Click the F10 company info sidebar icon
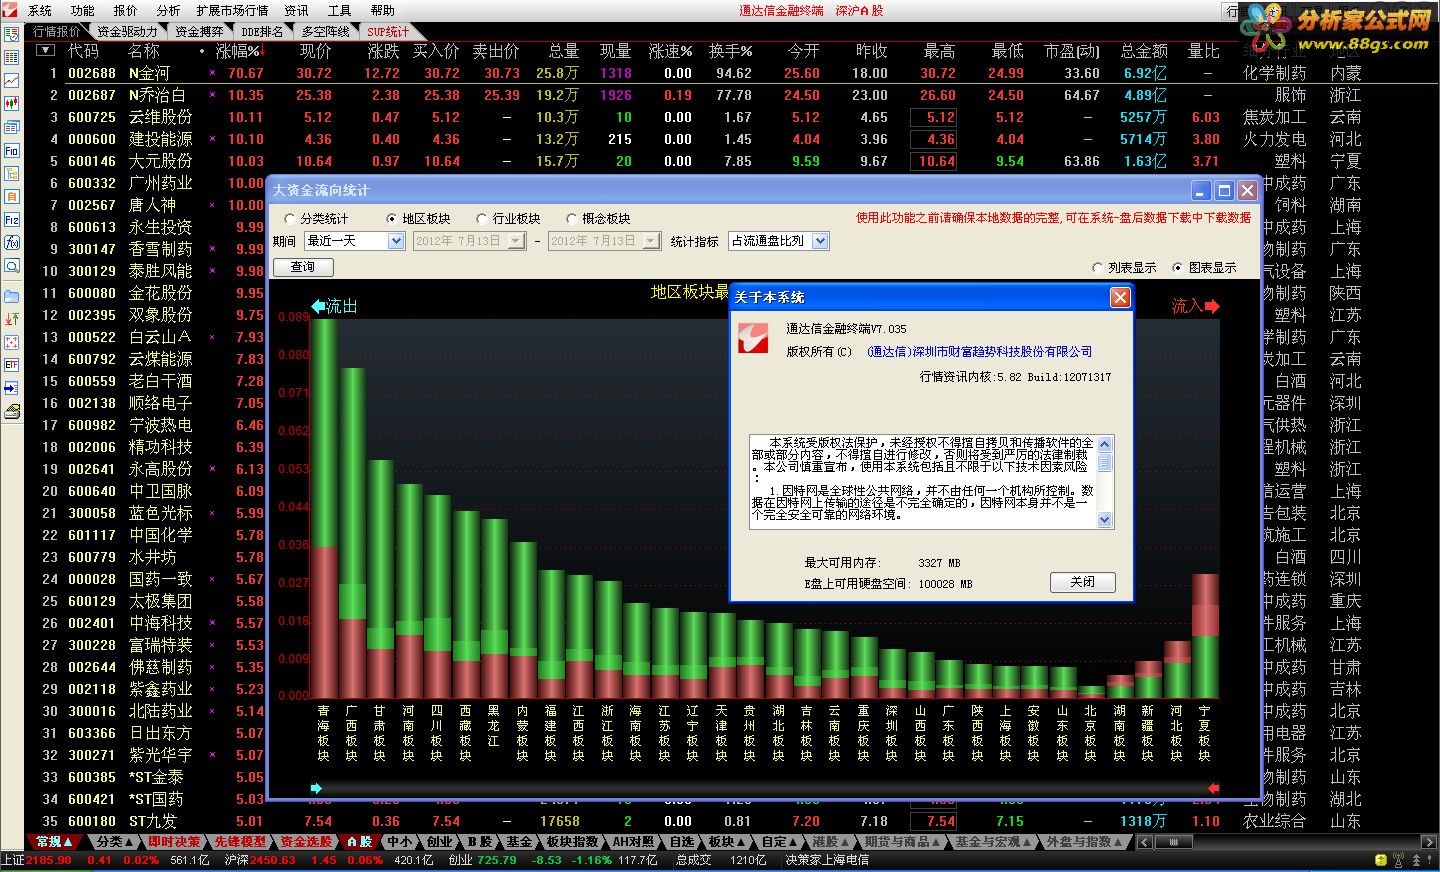This screenshot has width=1440, height=872. point(12,150)
